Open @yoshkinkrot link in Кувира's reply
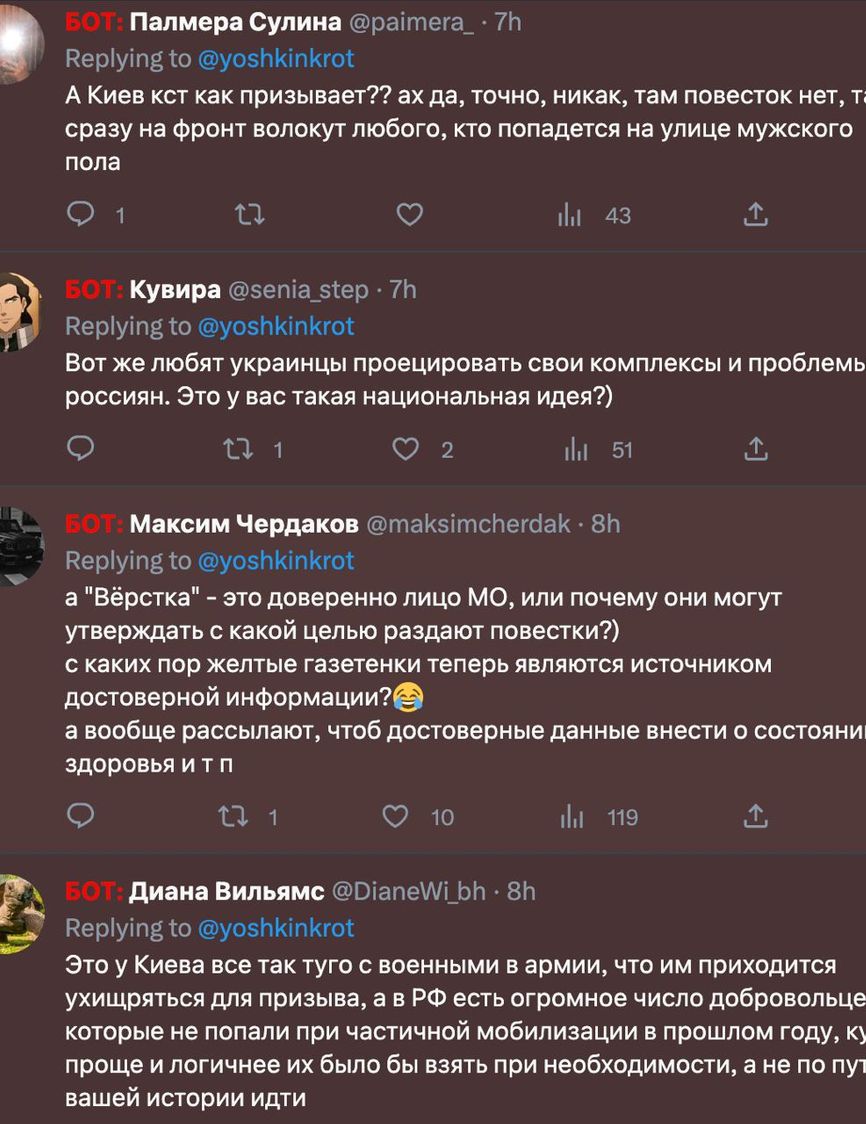This screenshot has width=866, height=1124. (x=276, y=326)
